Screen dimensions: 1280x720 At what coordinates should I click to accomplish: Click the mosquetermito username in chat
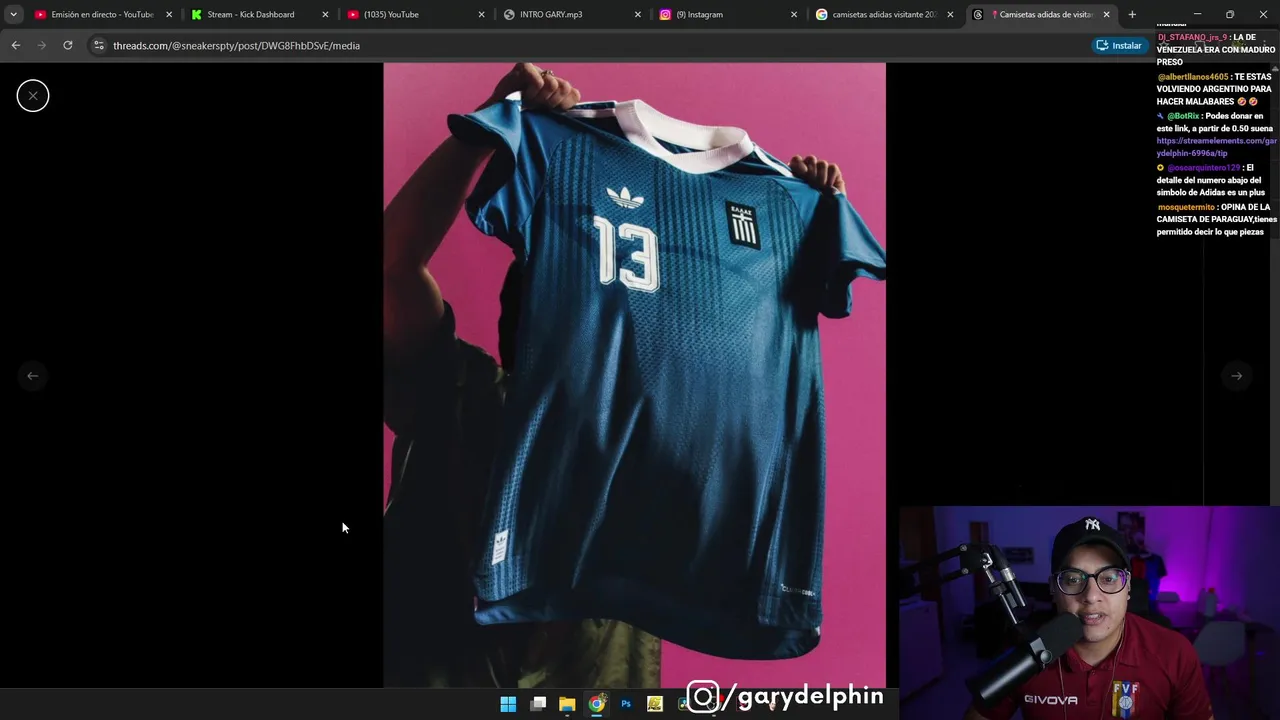pyautogui.click(x=1185, y=207)
